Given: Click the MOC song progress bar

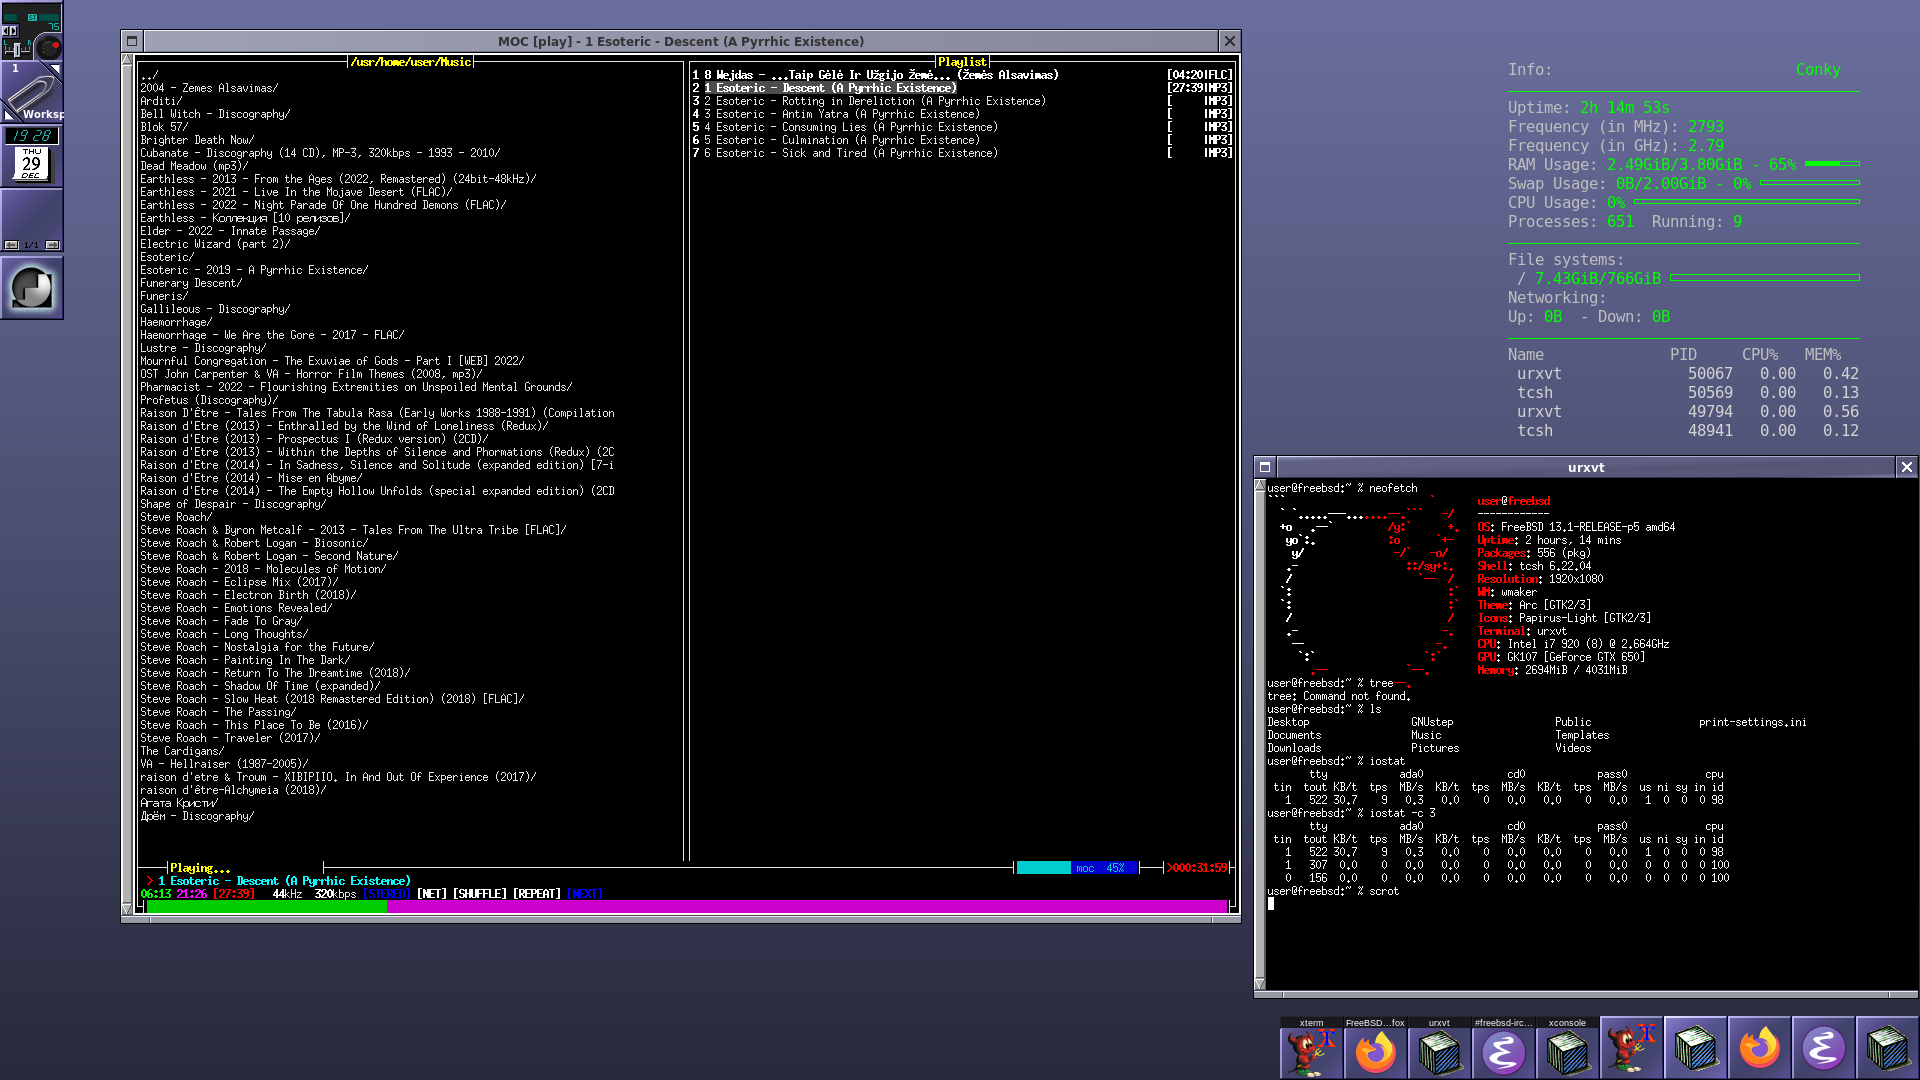Looking at the screenshot, I should (687, 907).
